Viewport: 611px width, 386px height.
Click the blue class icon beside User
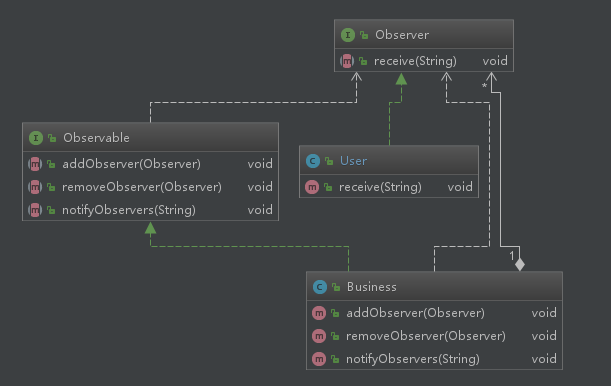[x=313, y=161]
